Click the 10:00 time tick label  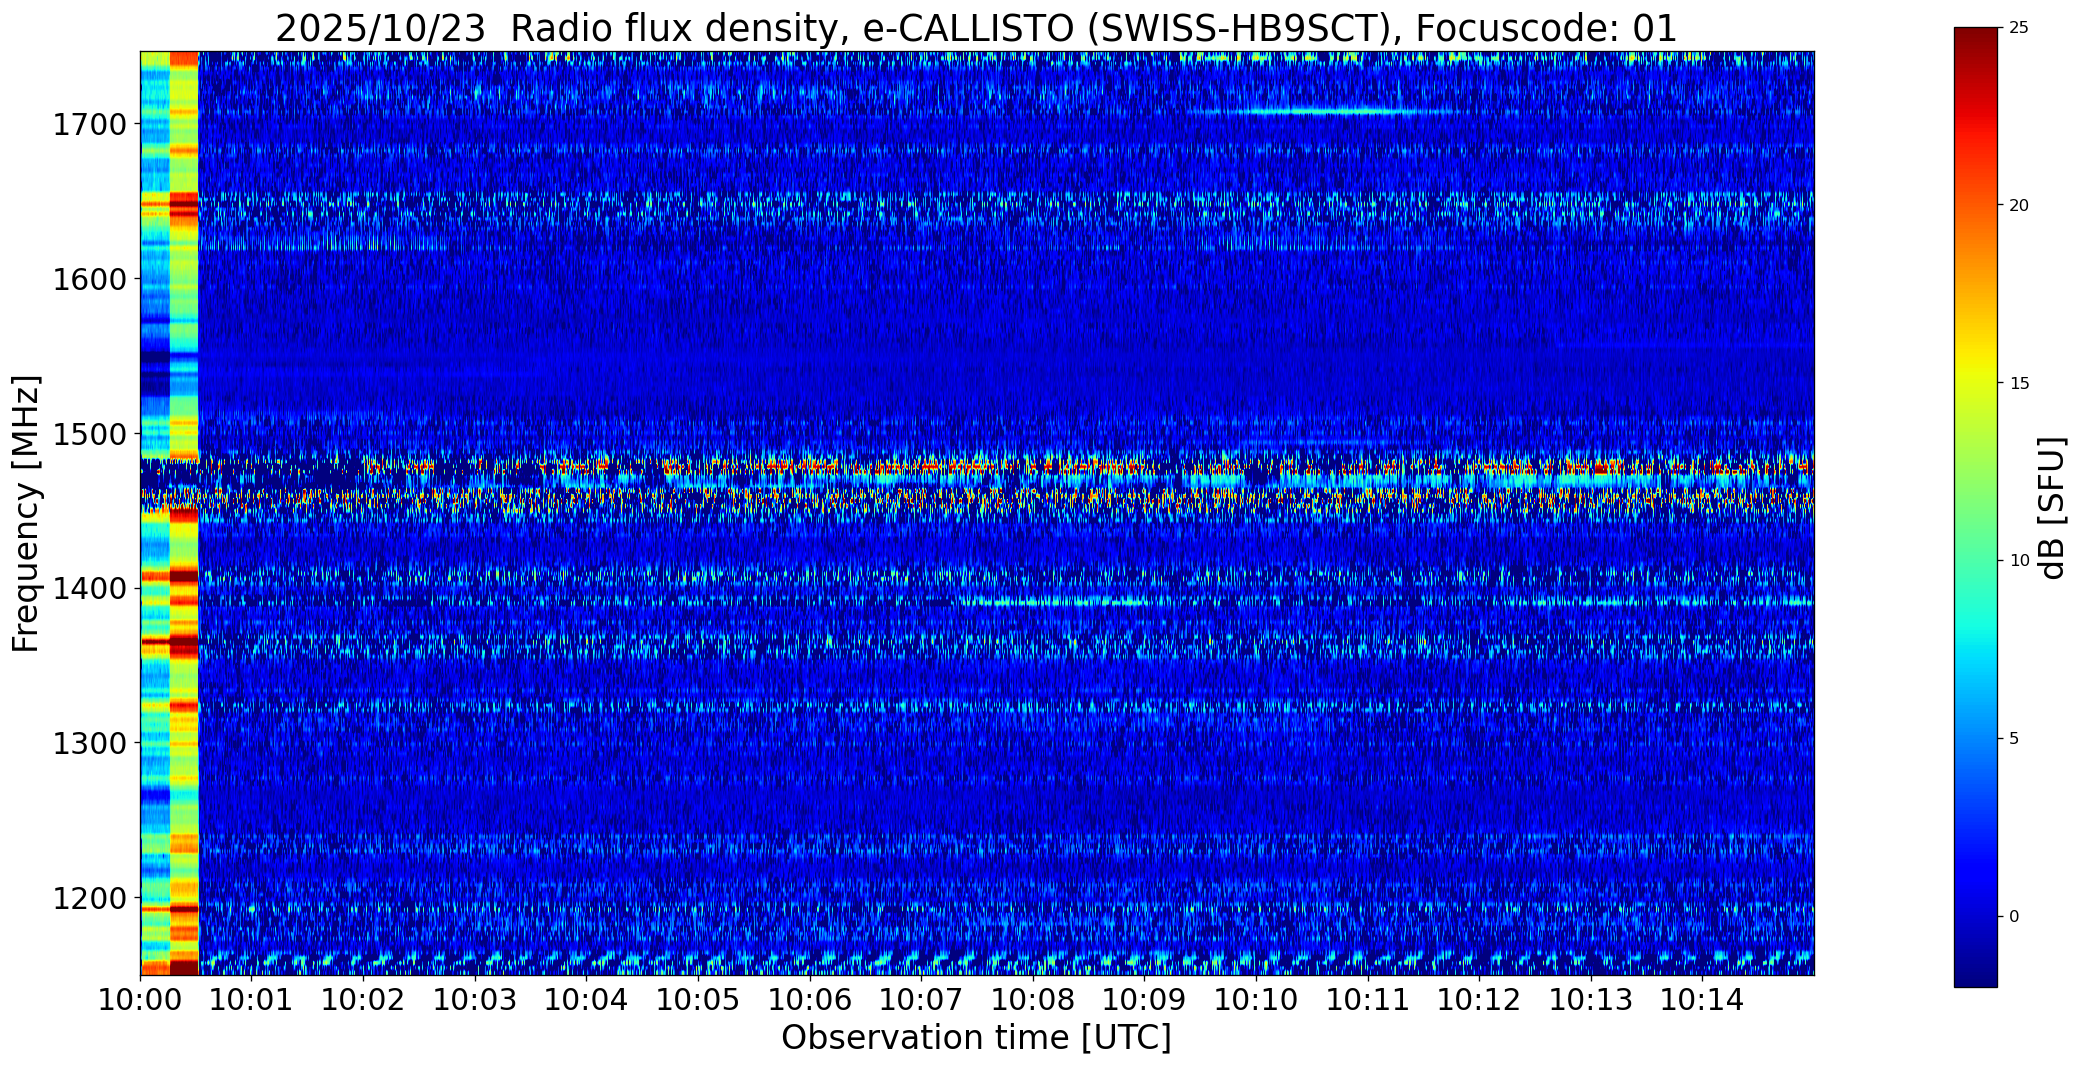coord(140,1000)
